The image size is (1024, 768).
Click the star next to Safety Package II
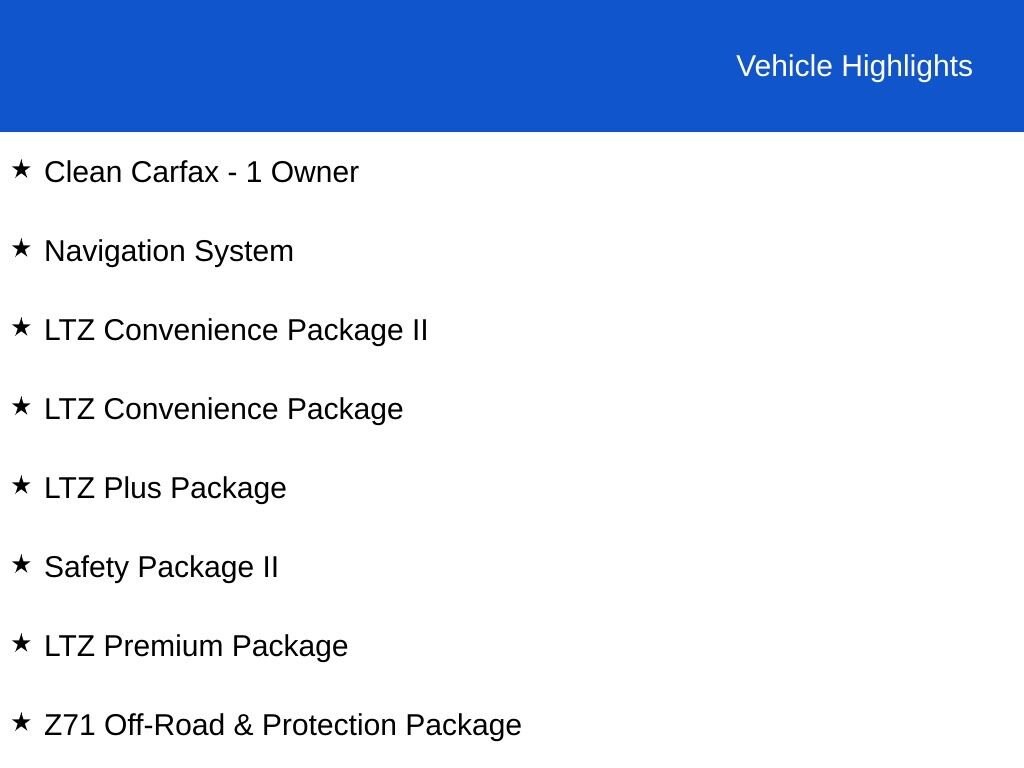pyautogui.click(x=21, y=564)
